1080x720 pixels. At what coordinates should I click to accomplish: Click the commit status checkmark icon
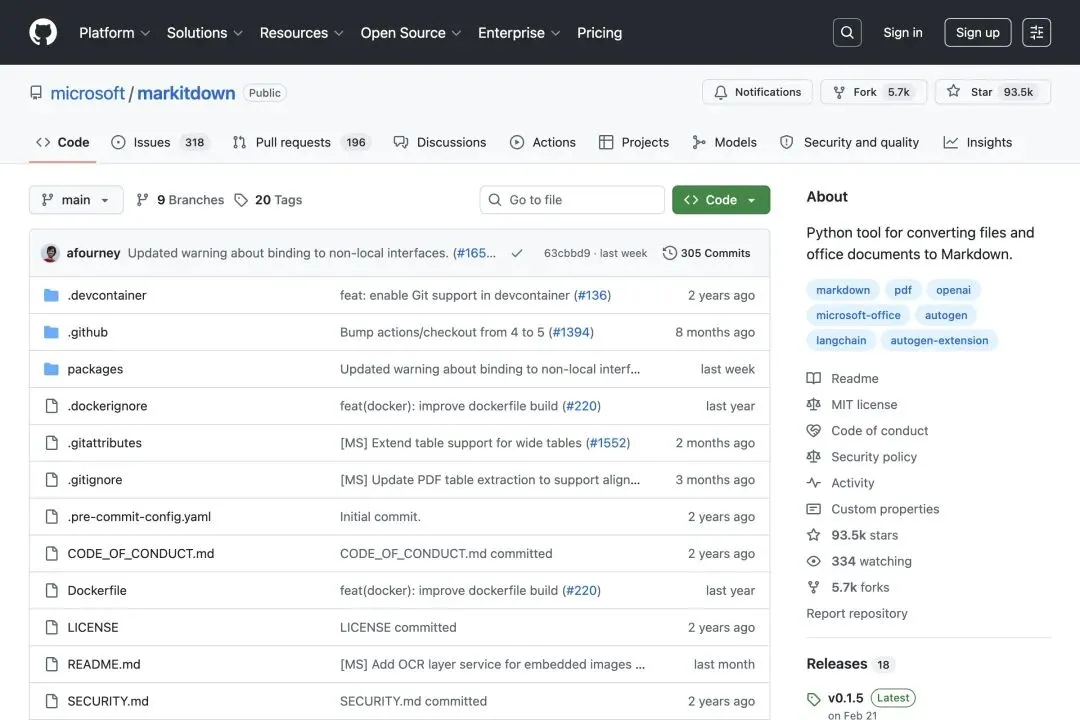[517, 253]
